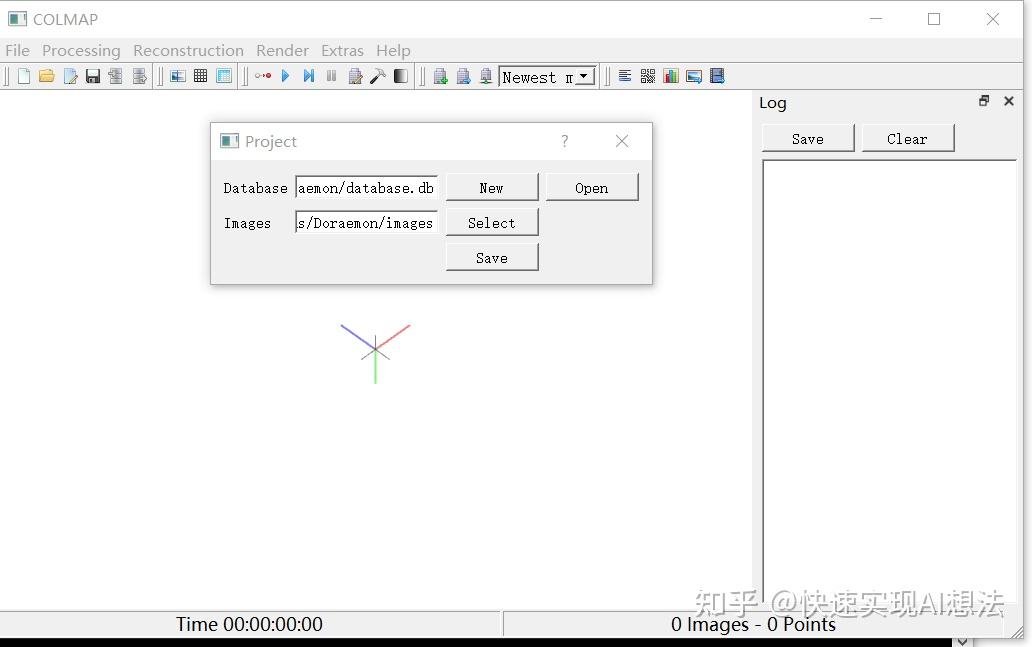Open database management
This screenshot has height=647, width=1032.
[x=224, y=75]
